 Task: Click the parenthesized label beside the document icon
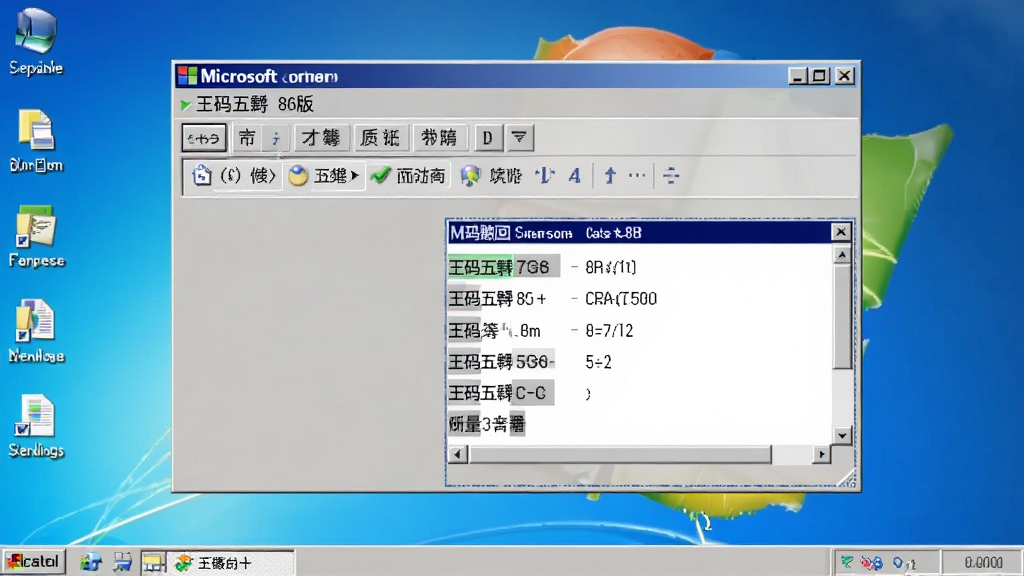coord(248,175)
